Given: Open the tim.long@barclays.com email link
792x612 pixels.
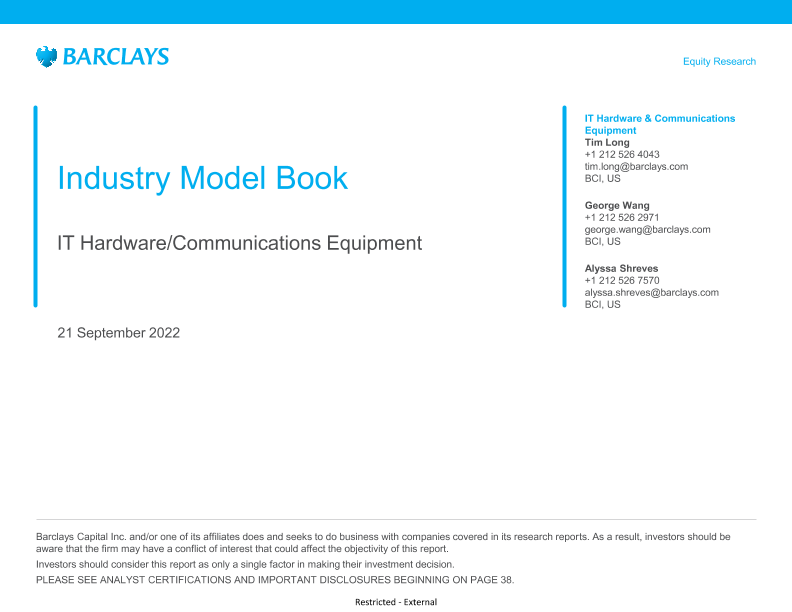Looking at the screenshot, I should (x=636, y=167).
